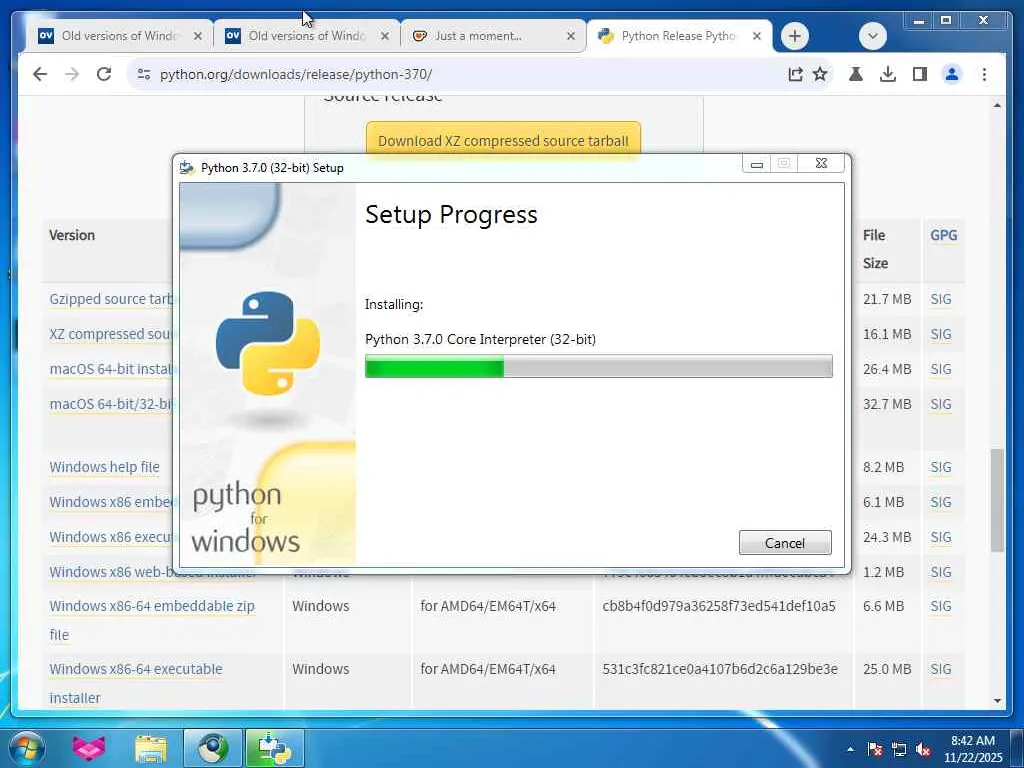Select the Python Release tab

[679, 36]
